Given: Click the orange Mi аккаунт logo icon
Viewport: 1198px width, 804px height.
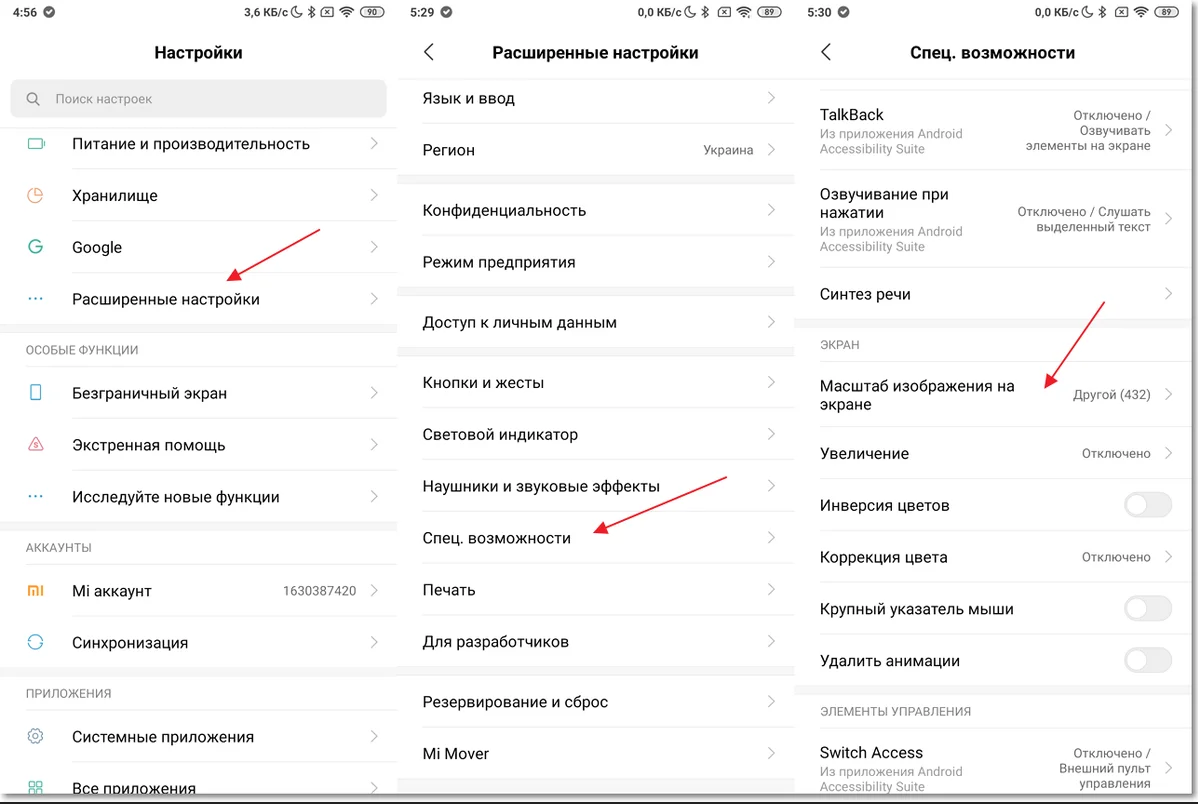Looking at the screenshot, I should (36, 591).
